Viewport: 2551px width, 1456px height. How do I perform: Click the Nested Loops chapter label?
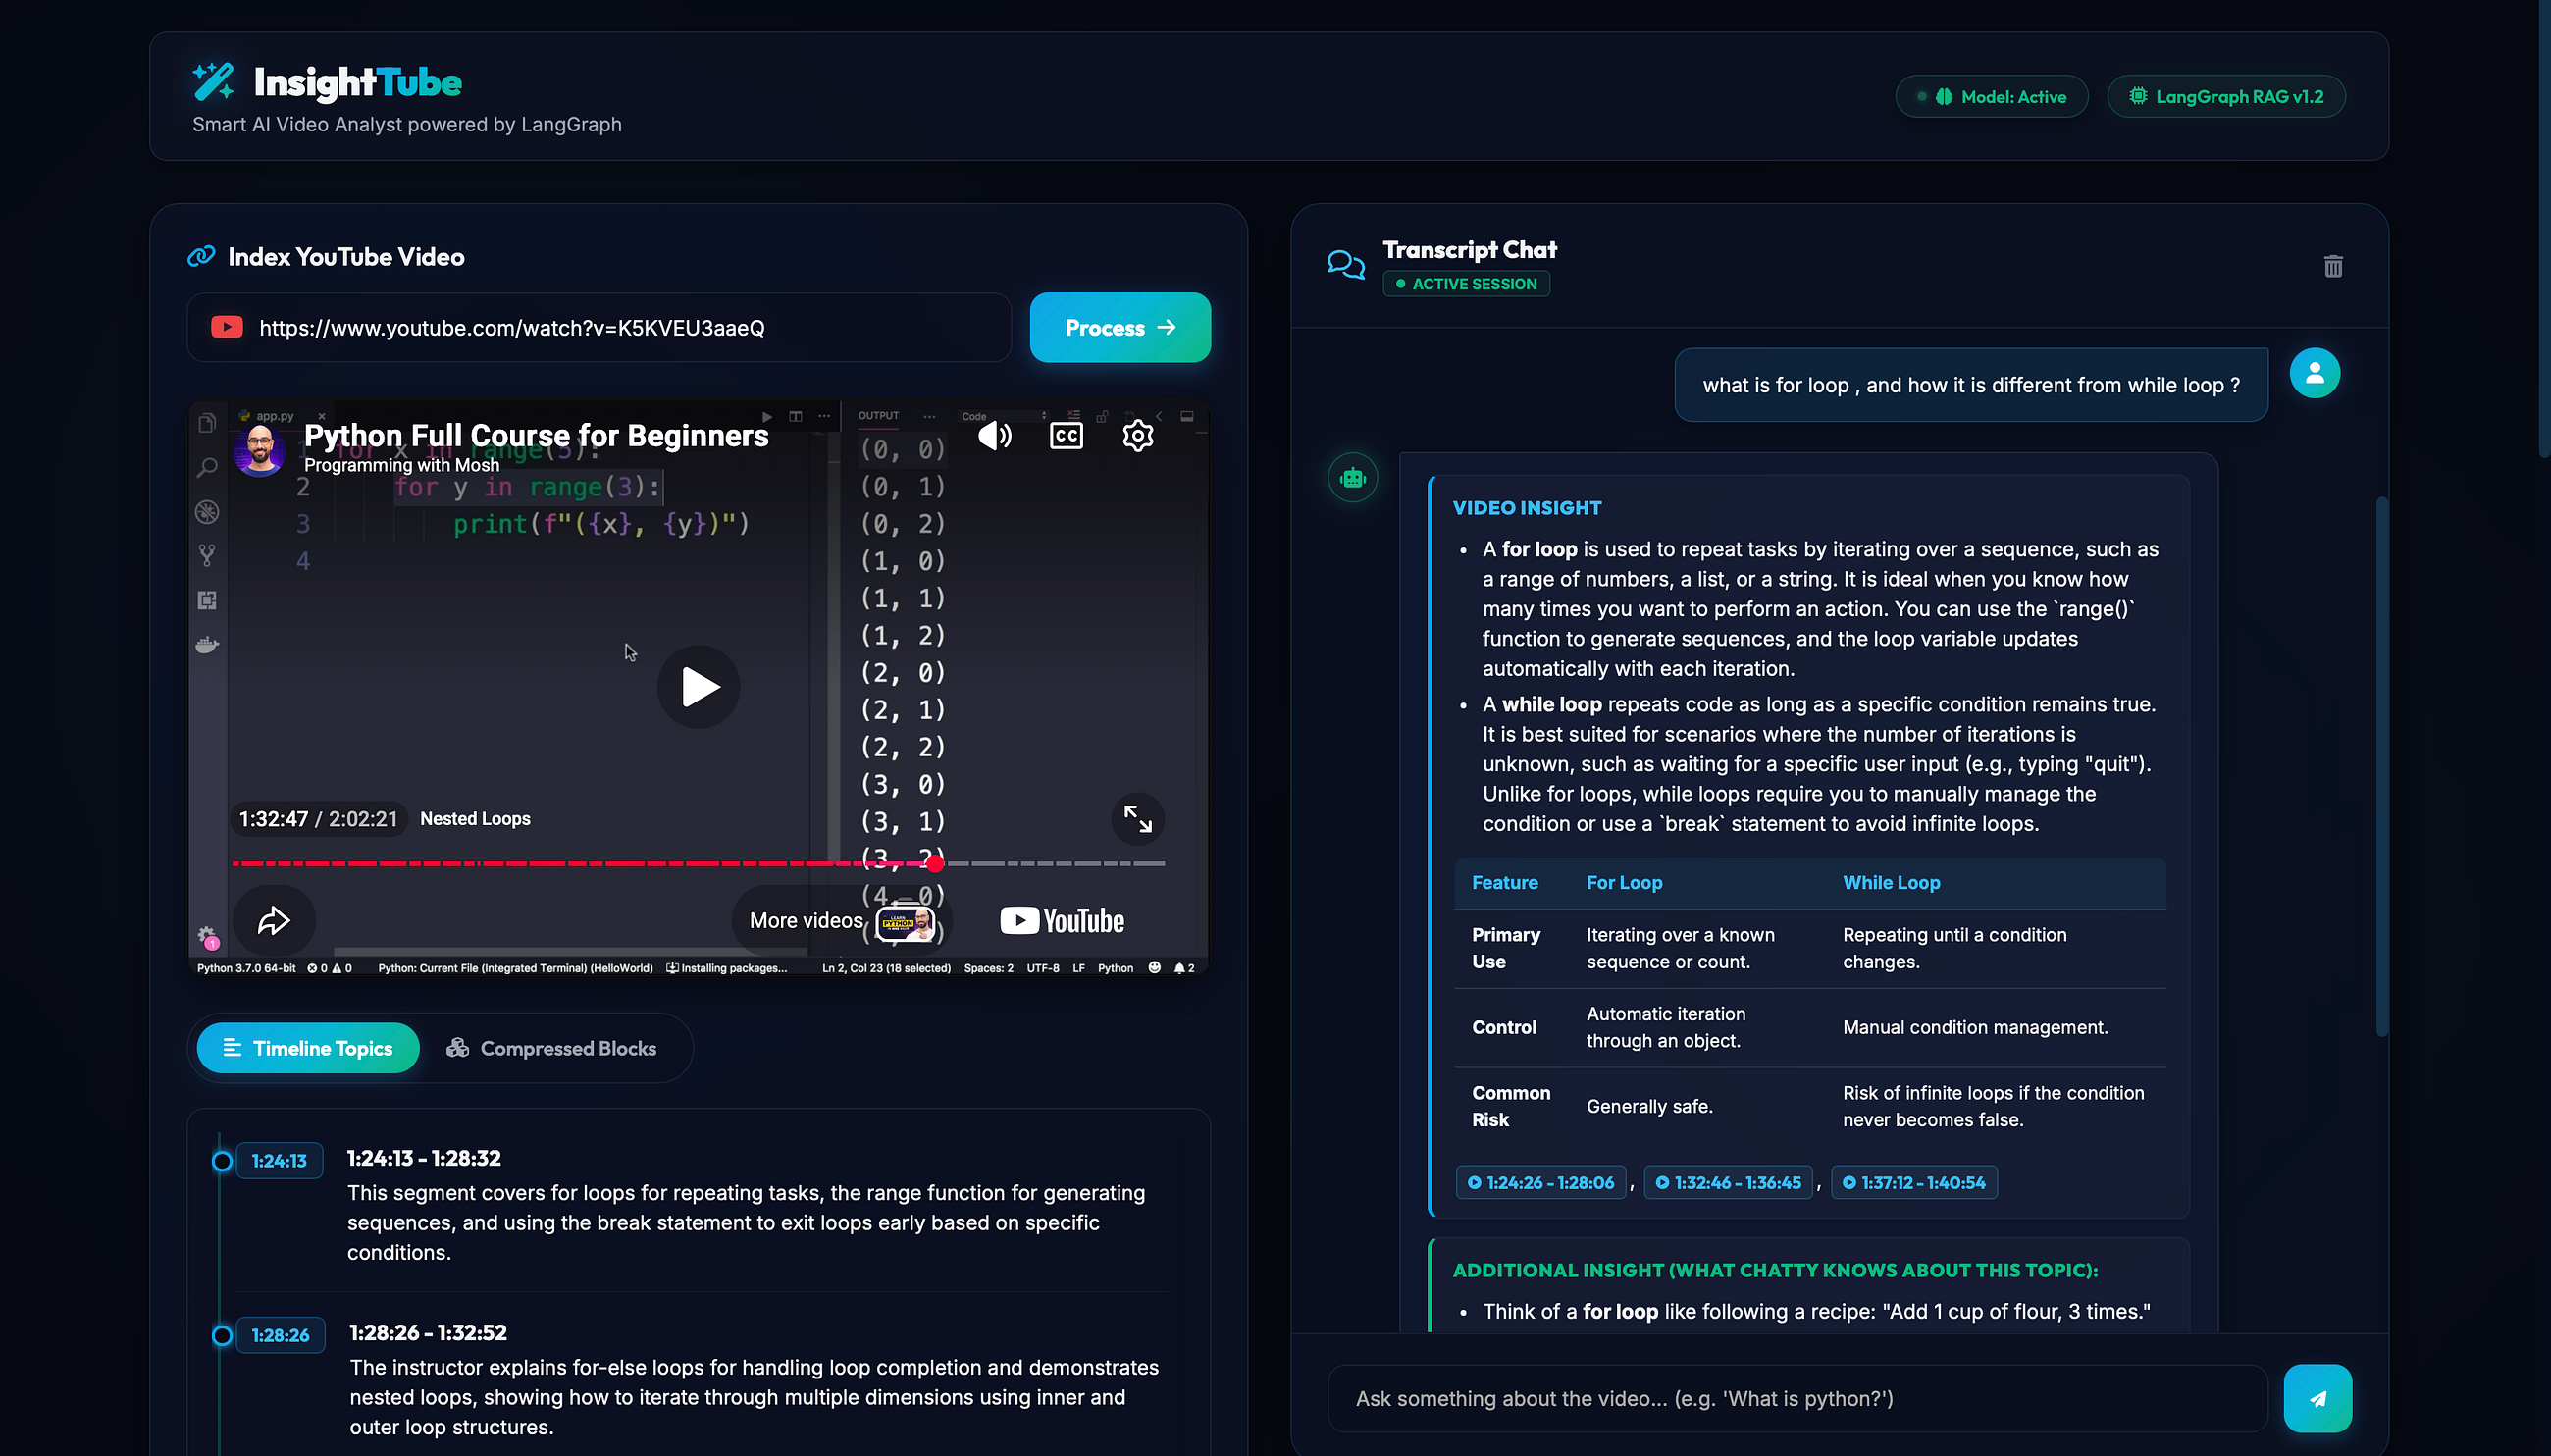click(x=475, y=819)
